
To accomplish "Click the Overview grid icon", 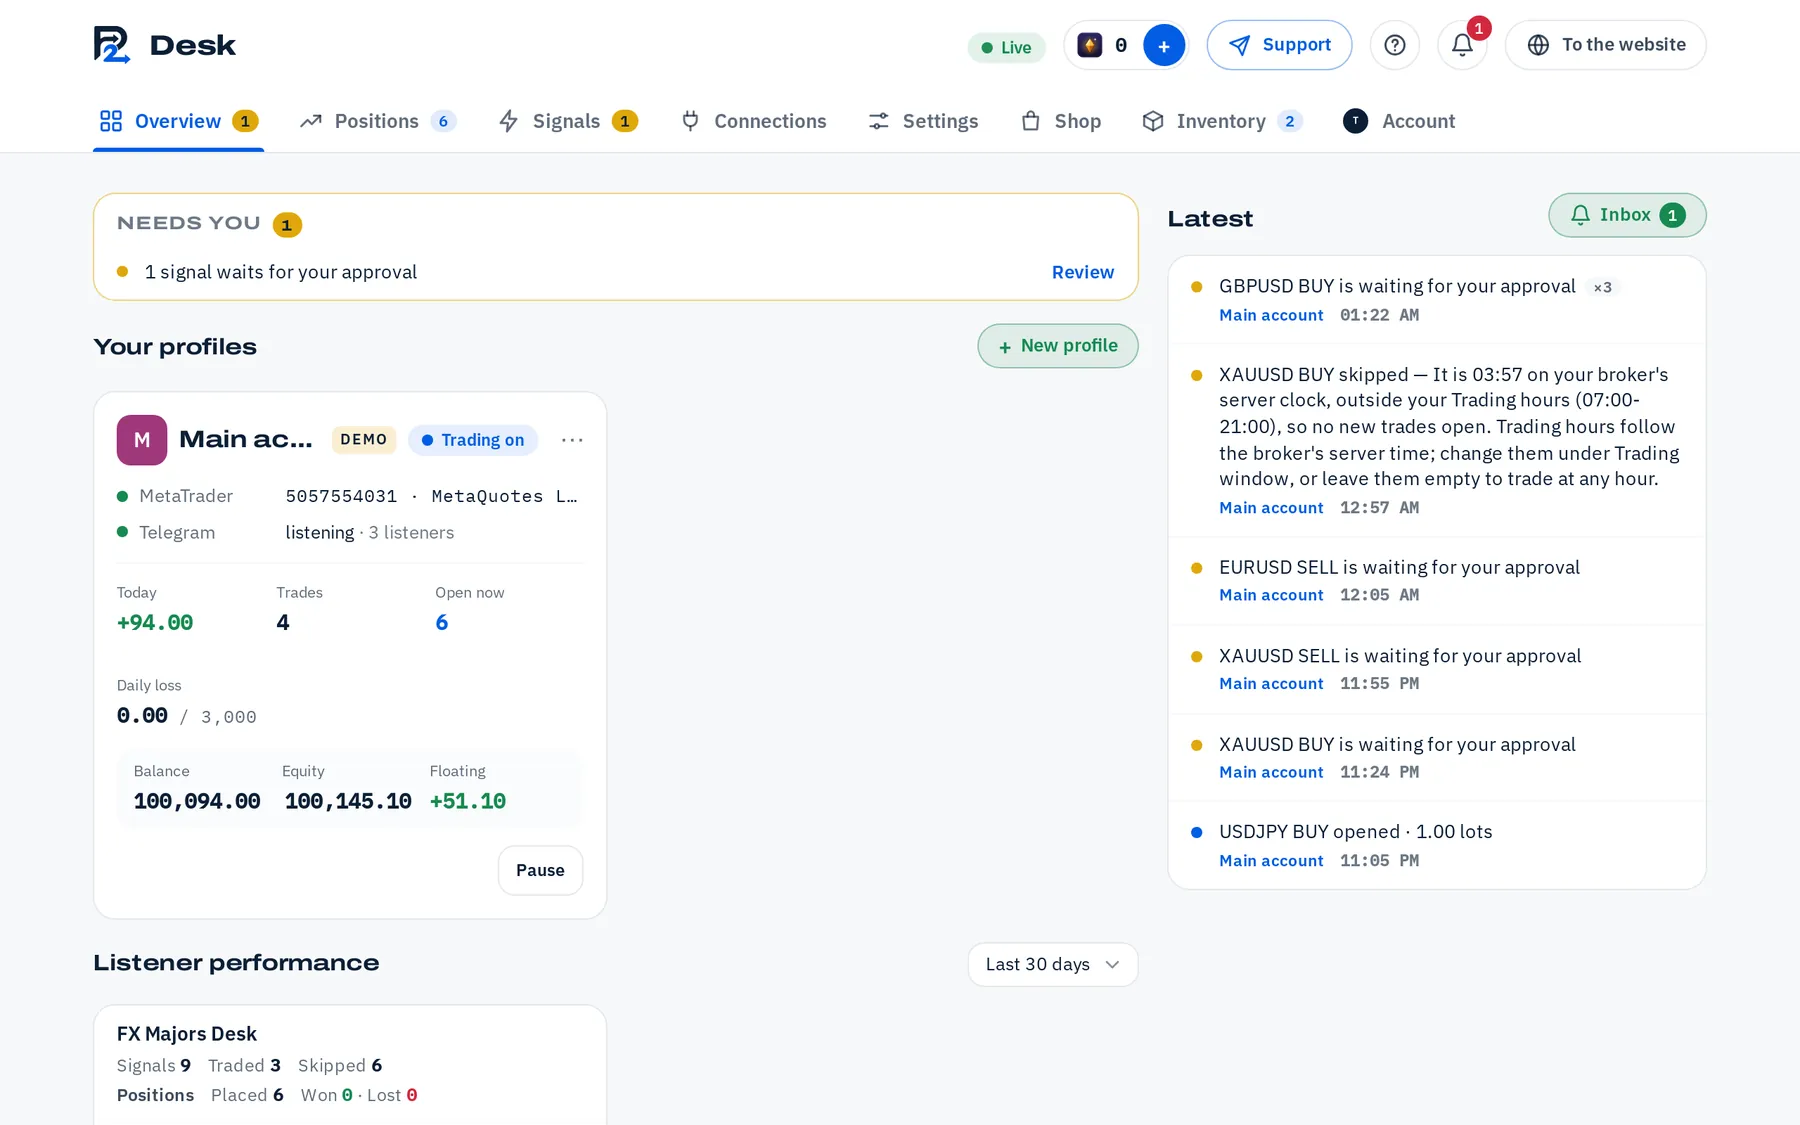I will 111,121.
